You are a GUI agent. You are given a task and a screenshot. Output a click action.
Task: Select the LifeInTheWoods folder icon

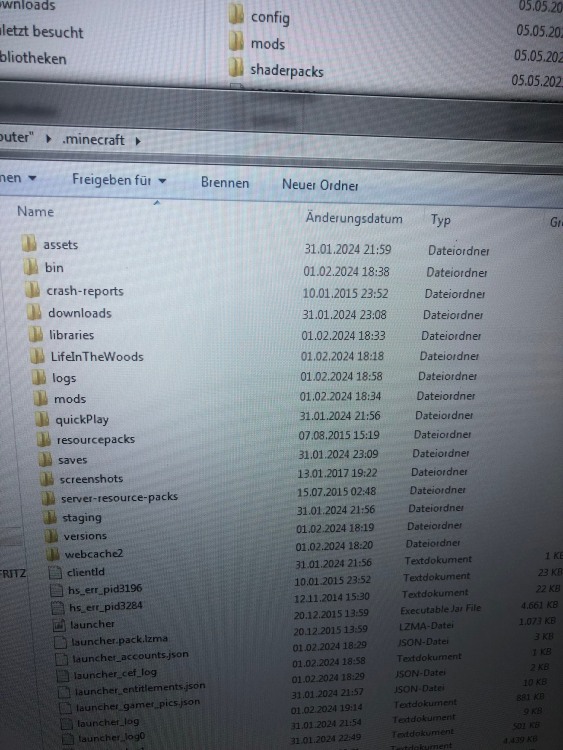[37, 355]
